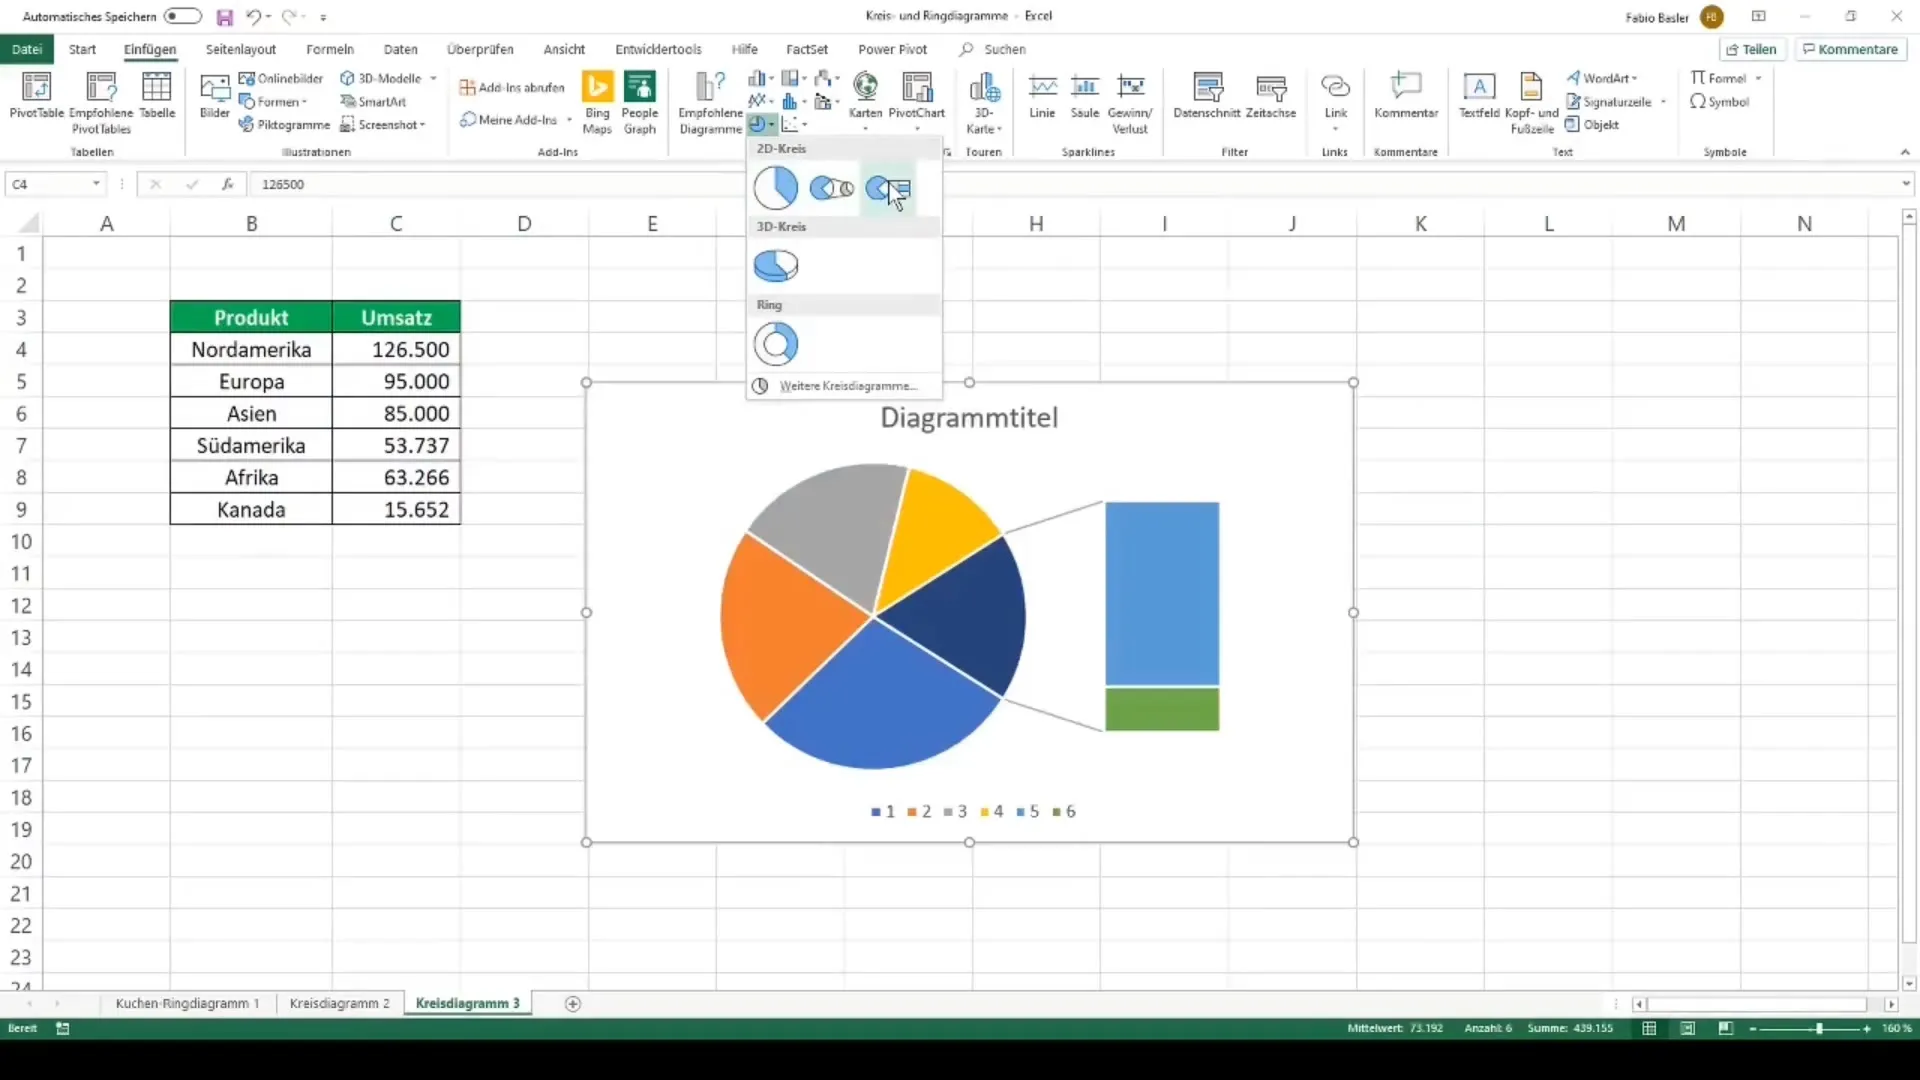The height and width of the screenshot is (1080, 1920).
Task: Select the Diagrammtitel chart title
Action: [x=969, y=418]
